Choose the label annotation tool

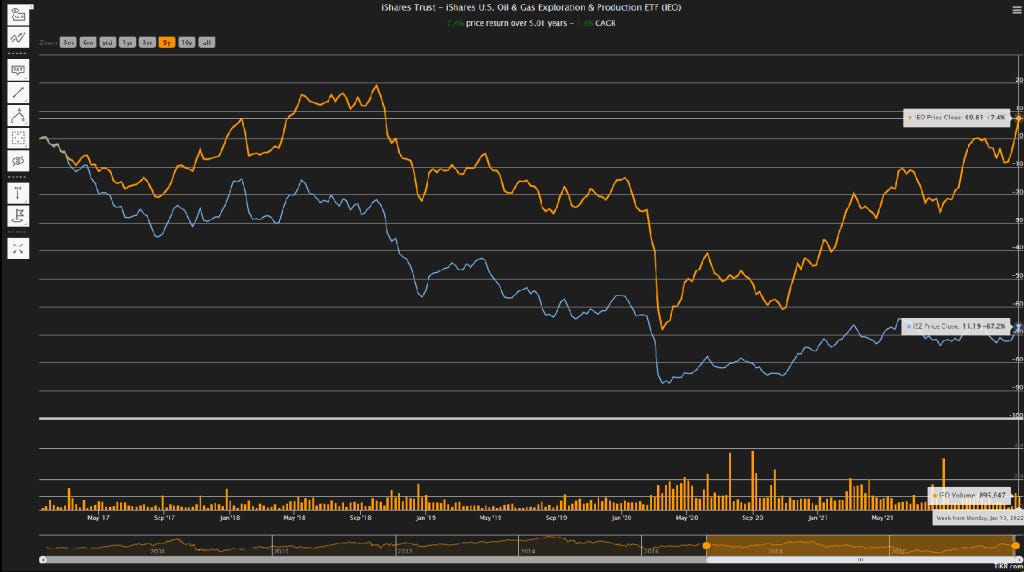click(x=18, y=70)
